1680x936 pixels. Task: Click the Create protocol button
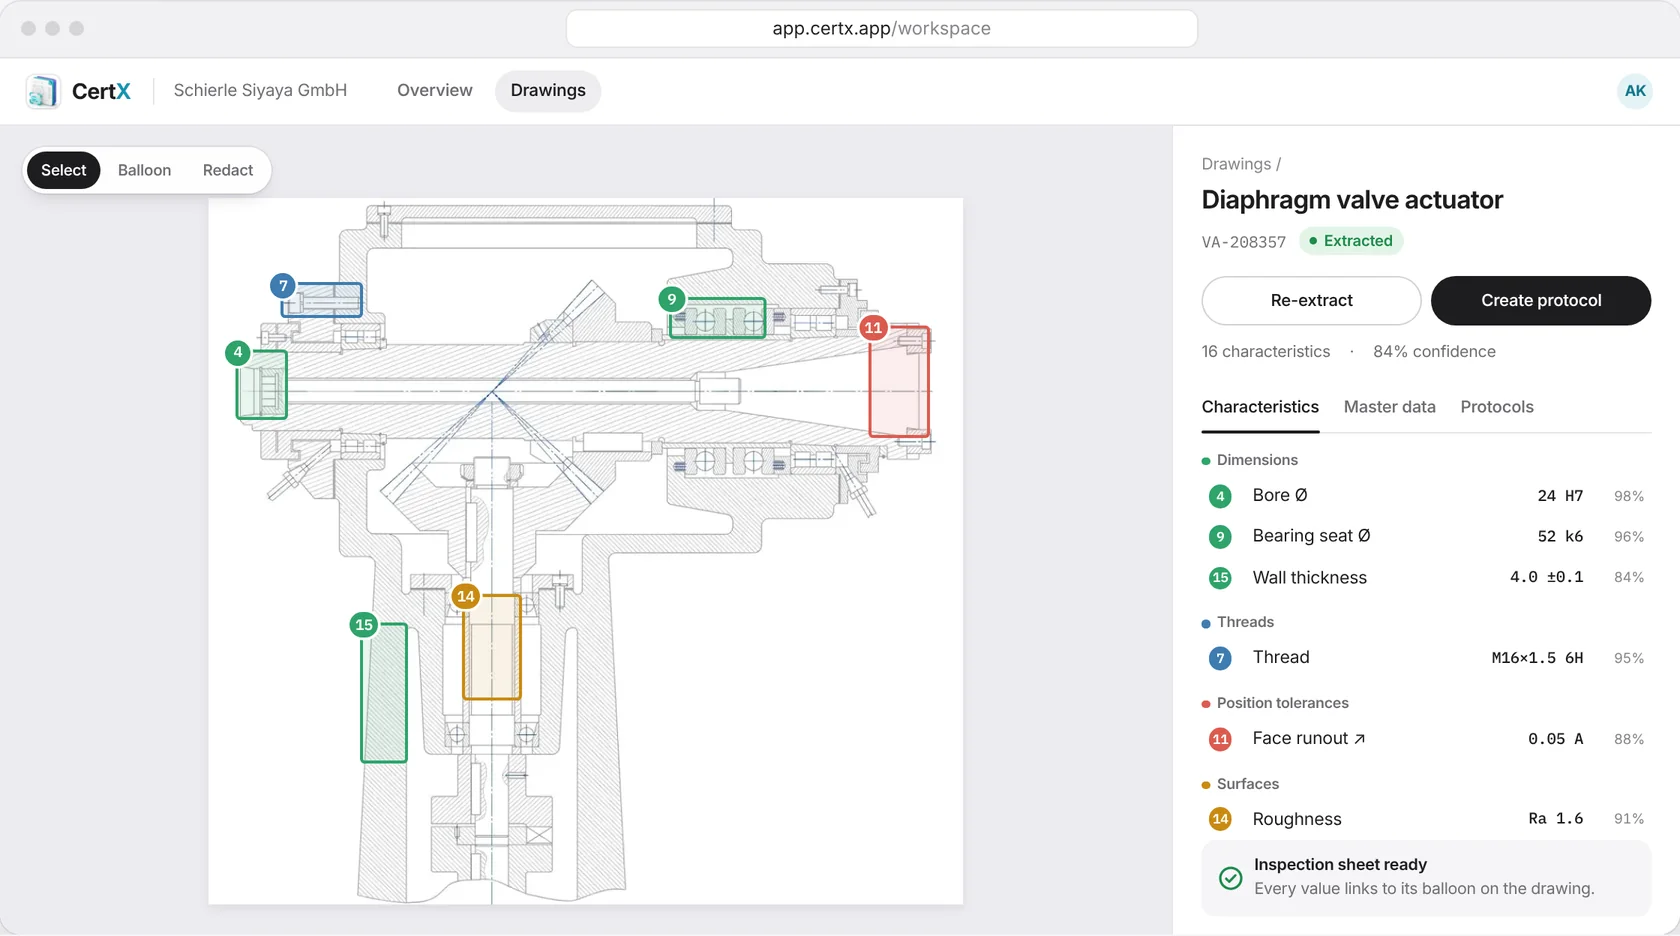tap(1541, 301)
